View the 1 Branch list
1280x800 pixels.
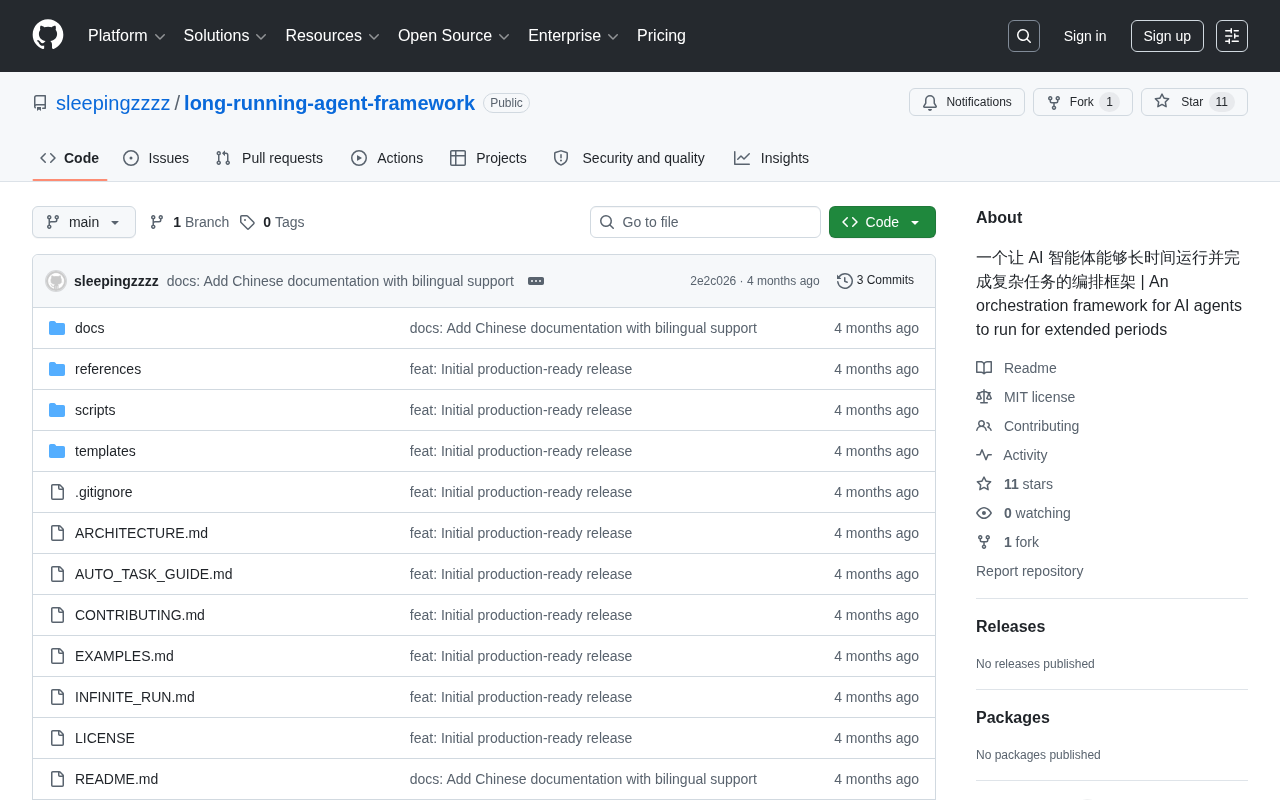point(189,222)
